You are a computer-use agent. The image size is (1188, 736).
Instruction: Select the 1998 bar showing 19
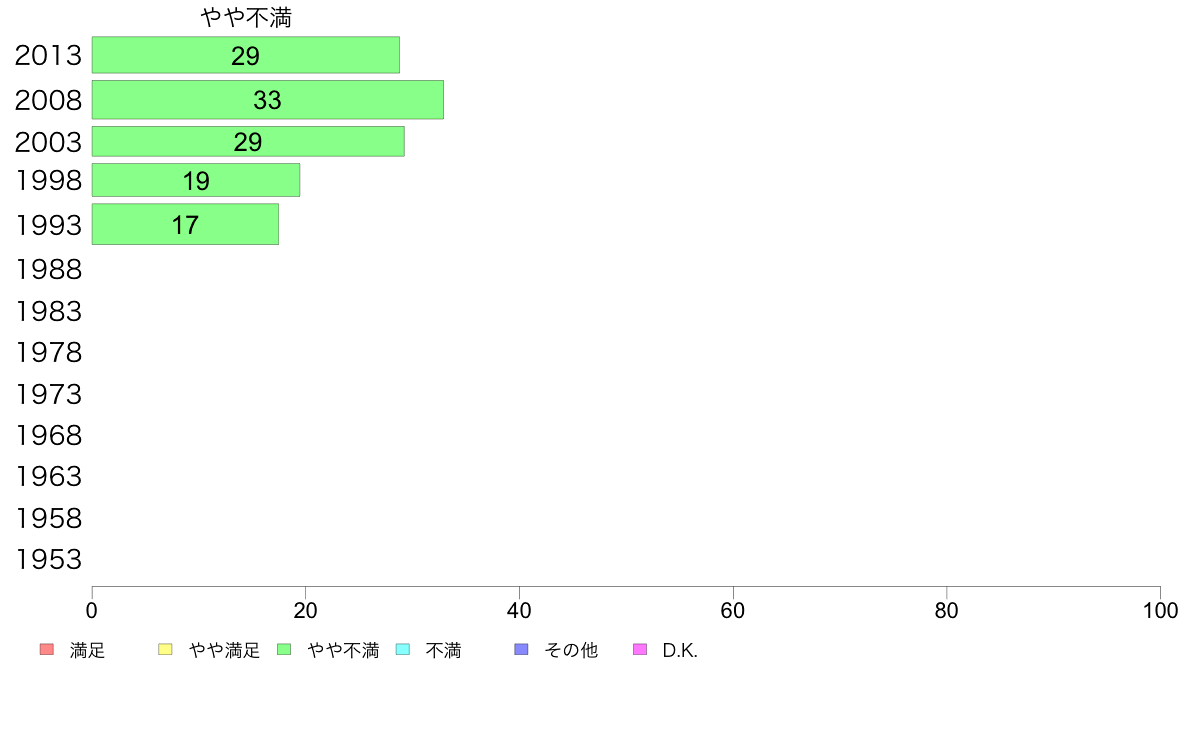point(195,180)
